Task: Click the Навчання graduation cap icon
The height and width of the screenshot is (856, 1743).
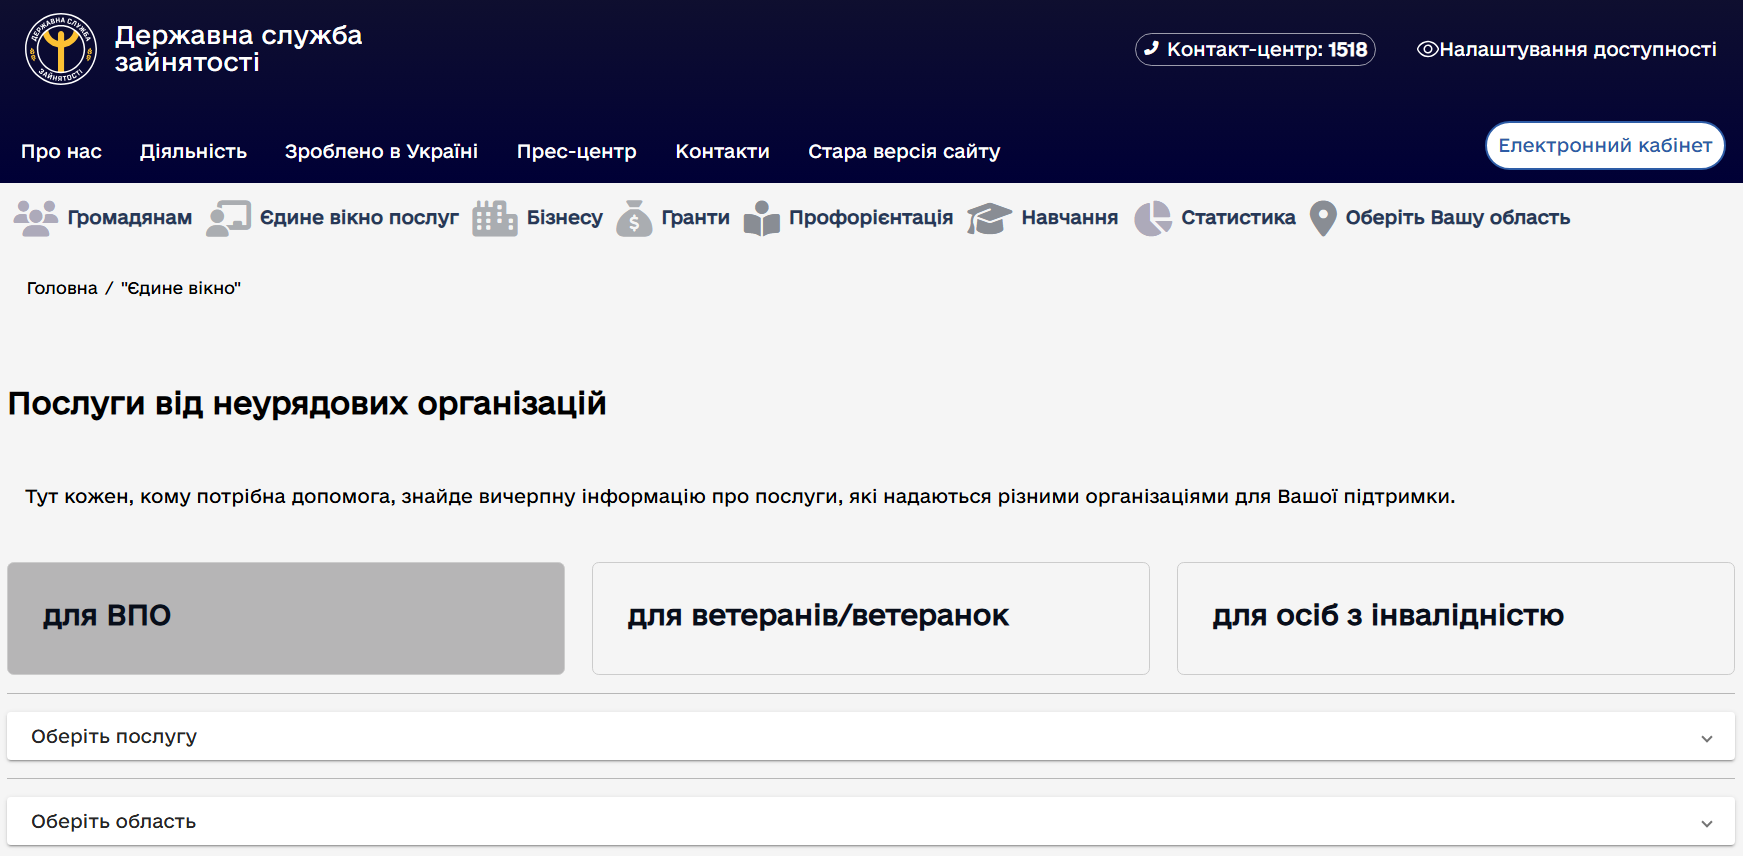Action: [x=989, y=218]
